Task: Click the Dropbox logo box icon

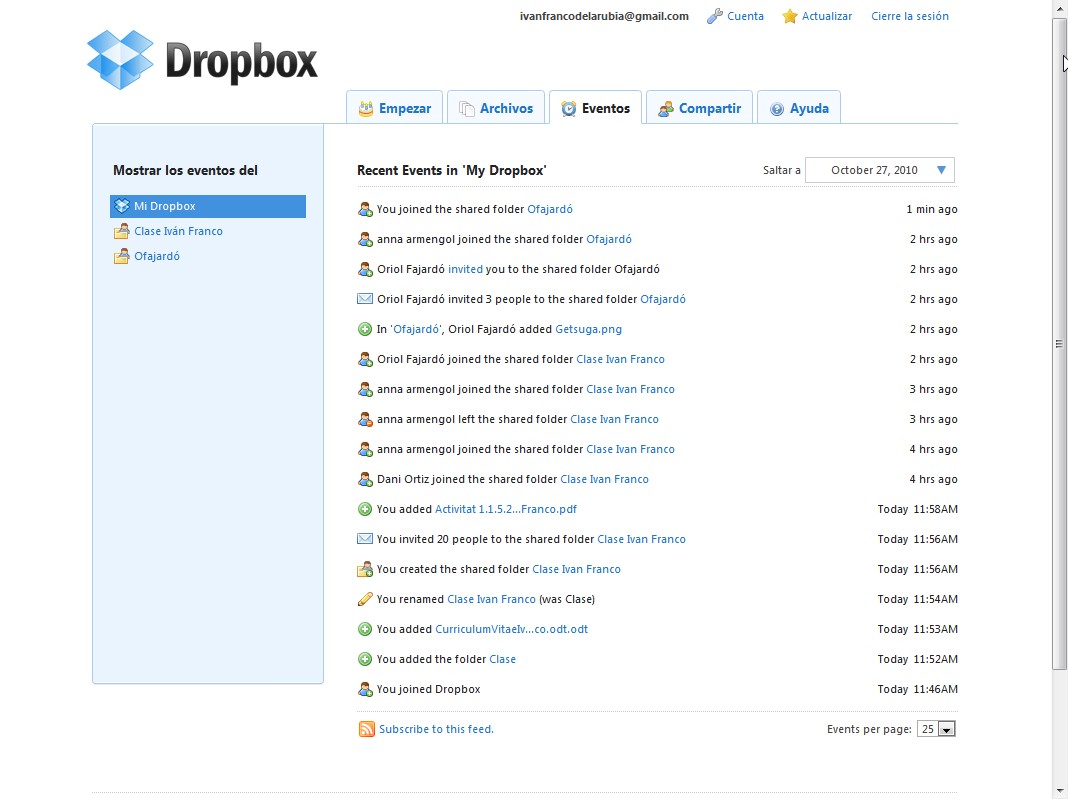Action: (x=120, y=60)
